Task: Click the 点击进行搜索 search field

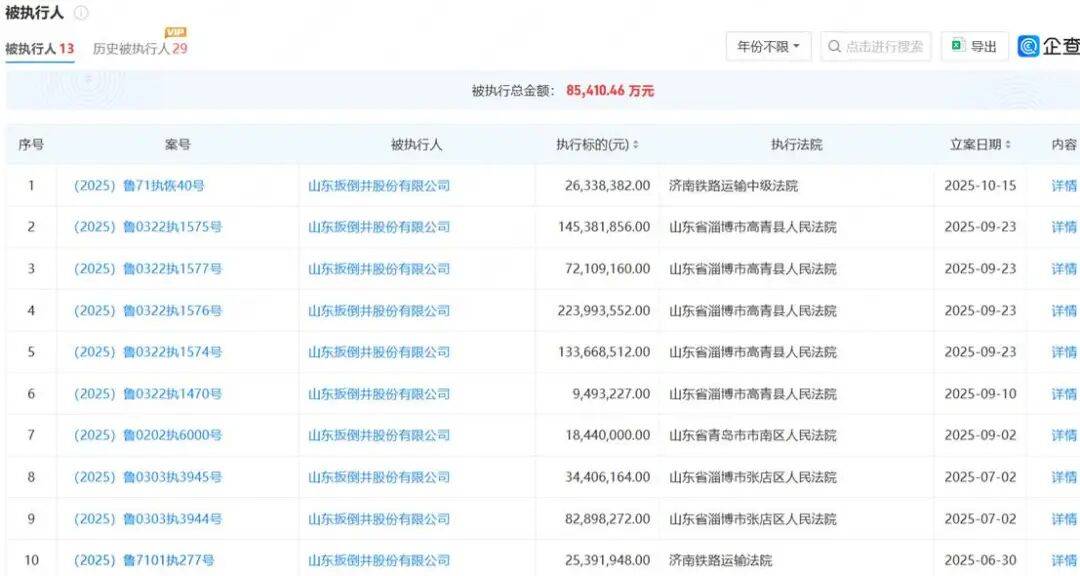Action: click(875, 46)
